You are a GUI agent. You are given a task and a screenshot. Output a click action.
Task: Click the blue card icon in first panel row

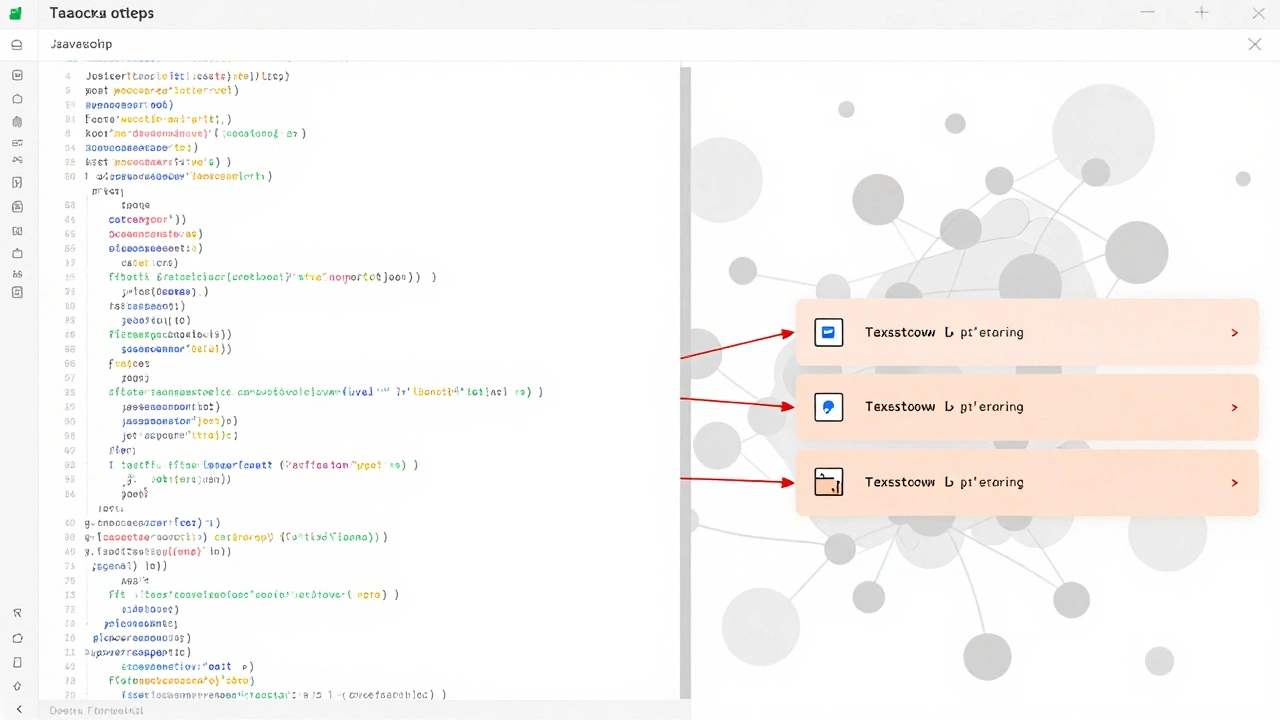click(x=829, y=333)
